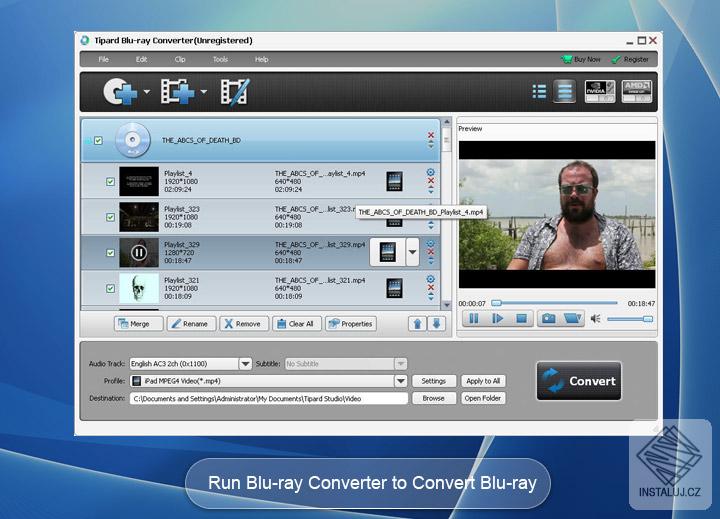Viewport: 720px width, 519px height.
Task: Click the preview playback progress bar
Action: click(554, 303)
